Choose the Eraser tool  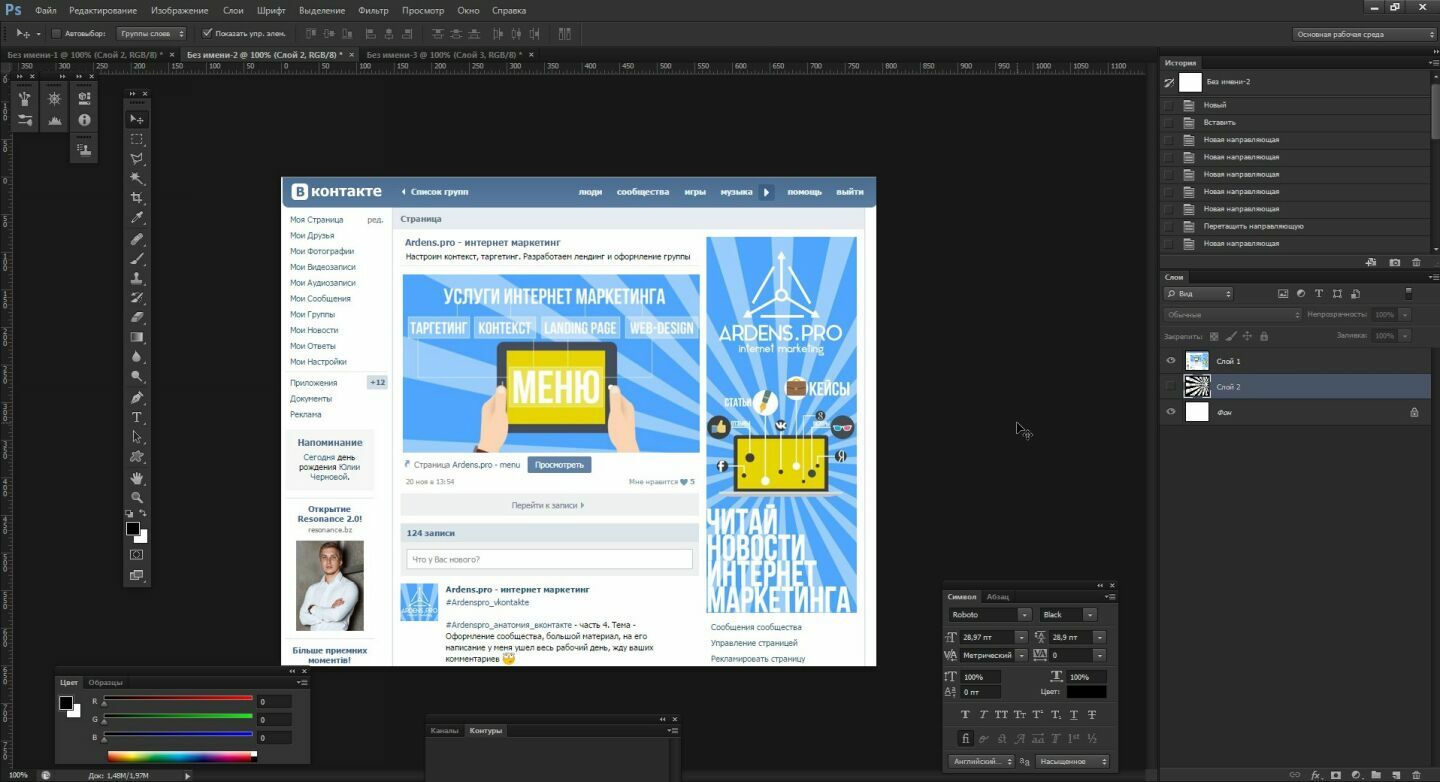click(x=137, y=317)
